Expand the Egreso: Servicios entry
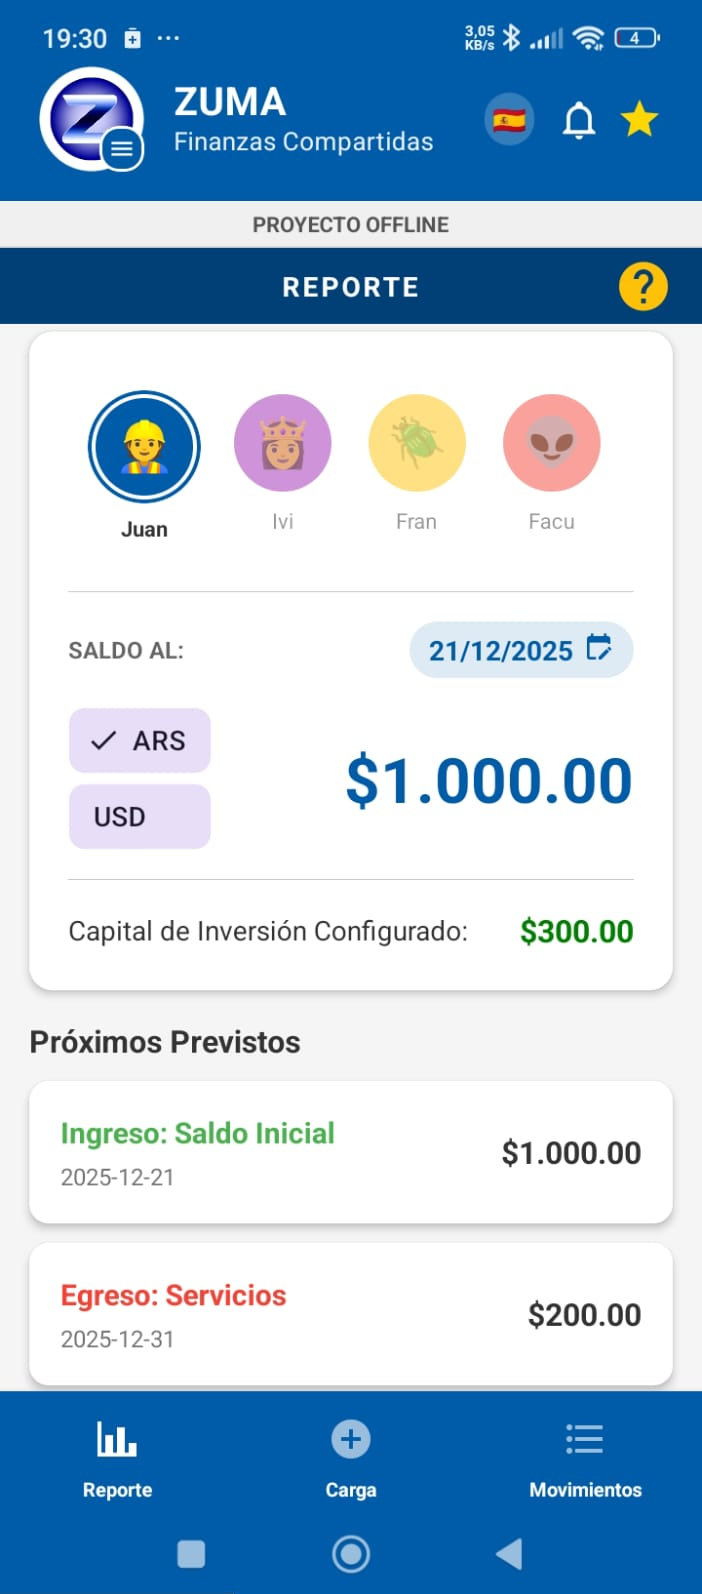The width and height of the screenshot is (702, 1594). [x=350, y=1314]
